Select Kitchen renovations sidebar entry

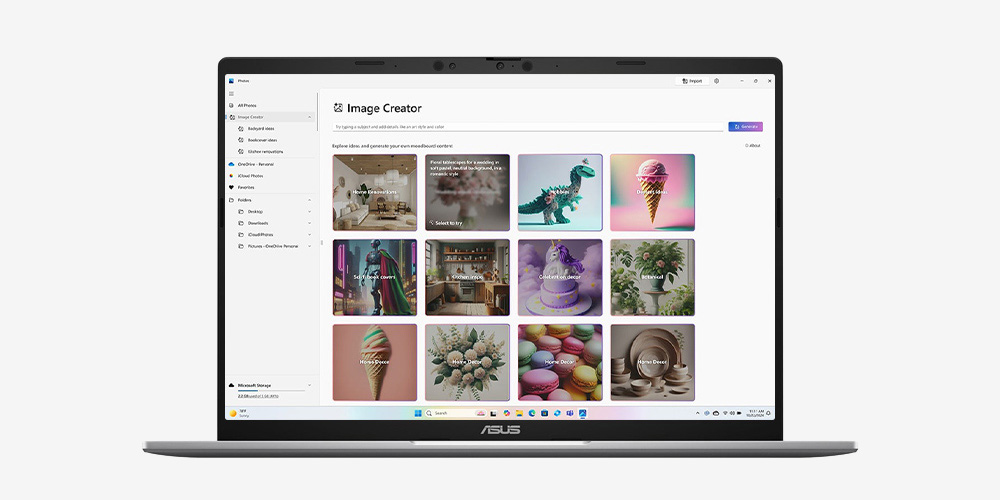pyautogui.click(x=265, y=151)
